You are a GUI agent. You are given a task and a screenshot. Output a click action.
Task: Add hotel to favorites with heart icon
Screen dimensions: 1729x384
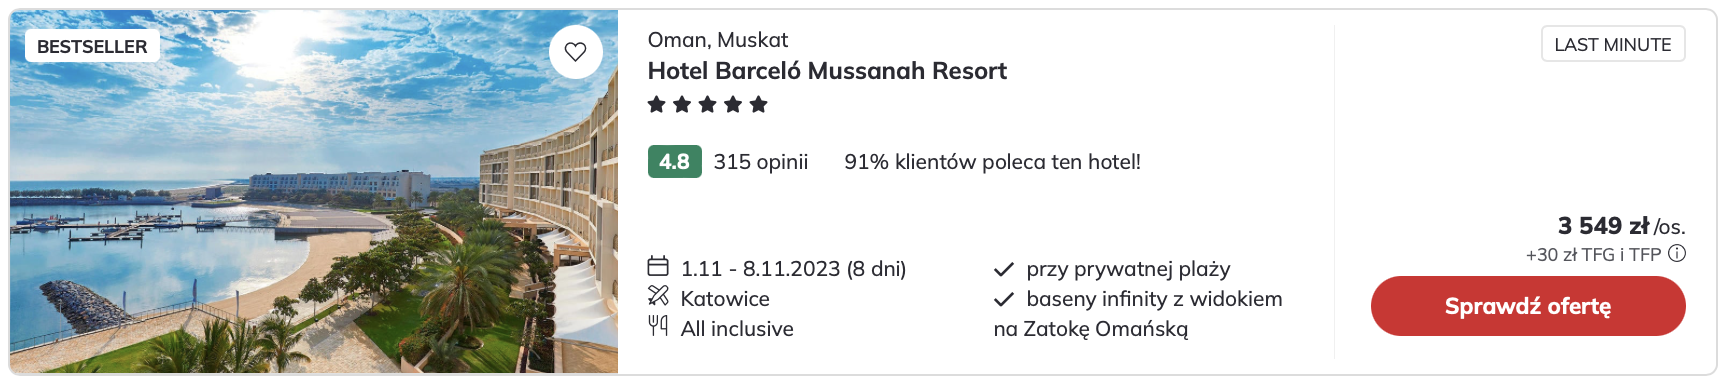click(x=575, y=52)
